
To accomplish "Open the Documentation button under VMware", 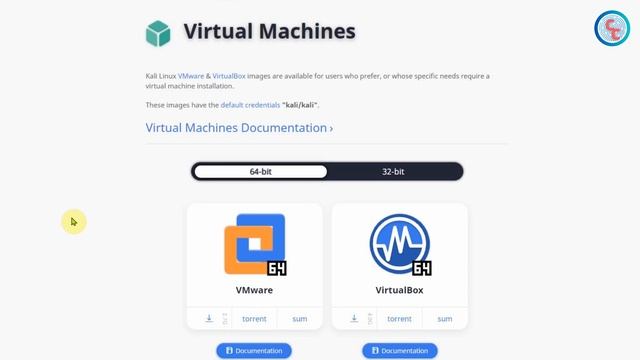I will click(x=254, y=351).
